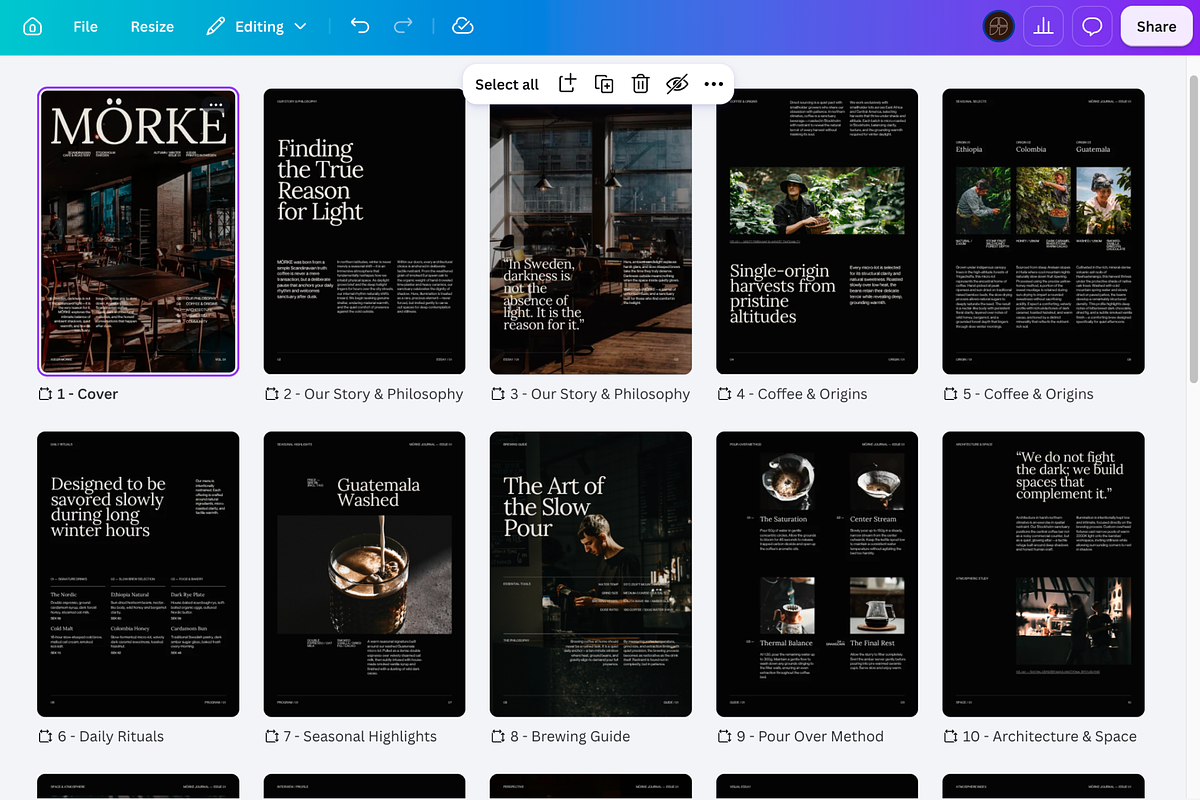
Task: Click the '6 - Daily Rituals' title
Action: point(111,737)
